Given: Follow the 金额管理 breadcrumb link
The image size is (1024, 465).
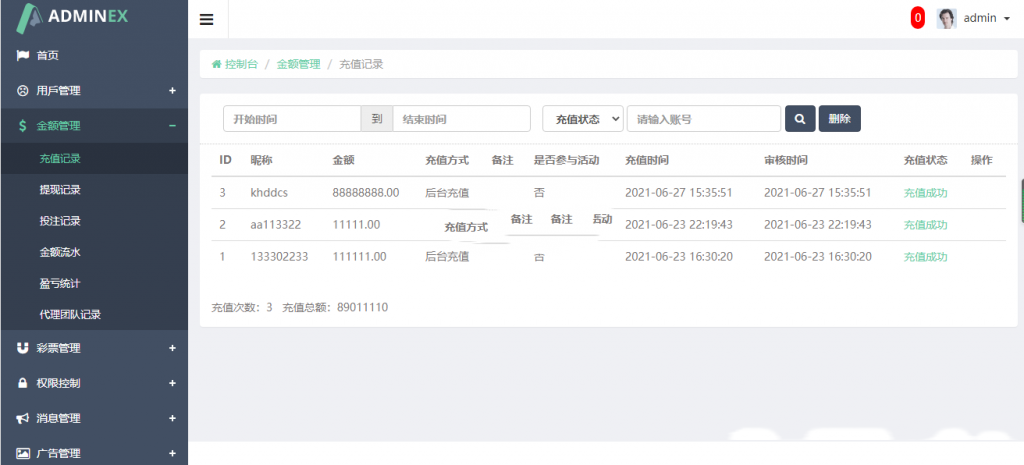Looking at the screenshot, I should (298, 64).
